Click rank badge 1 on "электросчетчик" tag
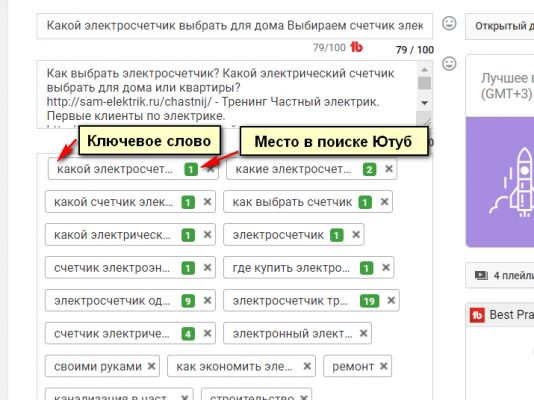Image resolution: width=534 pixels, height=400 pixels. click(336, 235)
